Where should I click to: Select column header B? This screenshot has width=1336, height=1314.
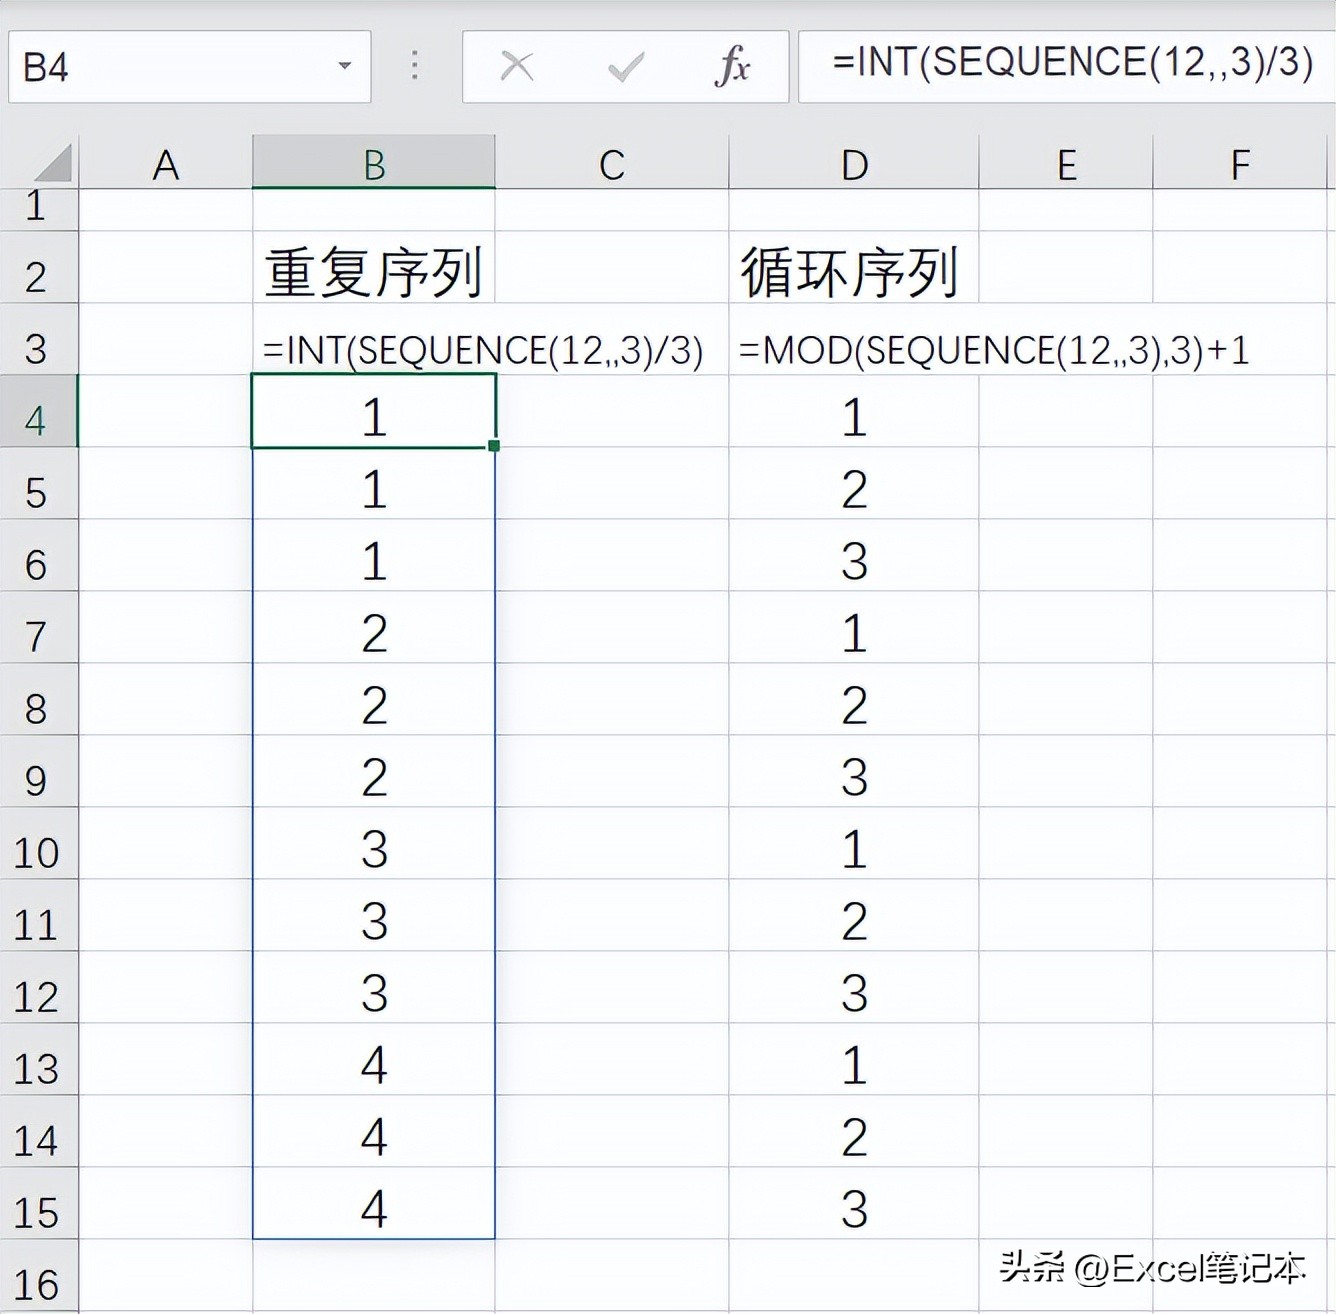point(373,161)
